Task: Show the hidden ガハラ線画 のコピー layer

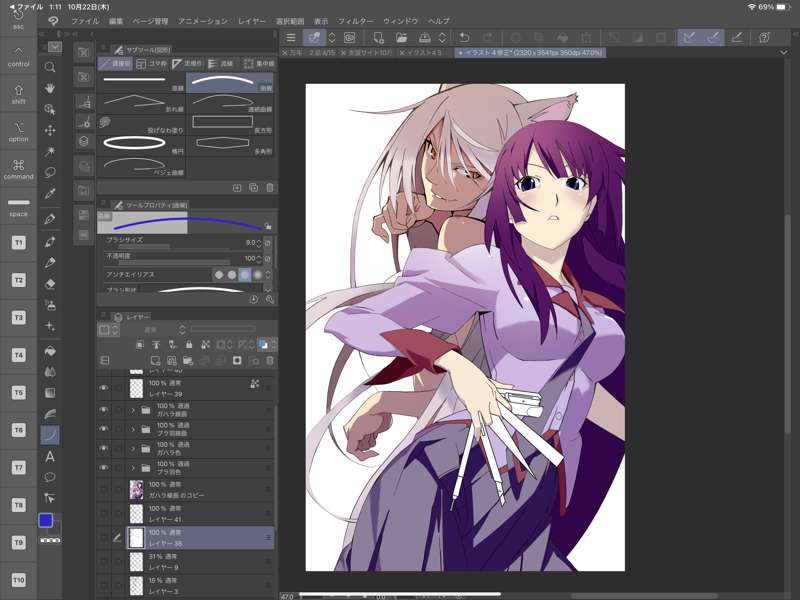Action: [104, 490]
